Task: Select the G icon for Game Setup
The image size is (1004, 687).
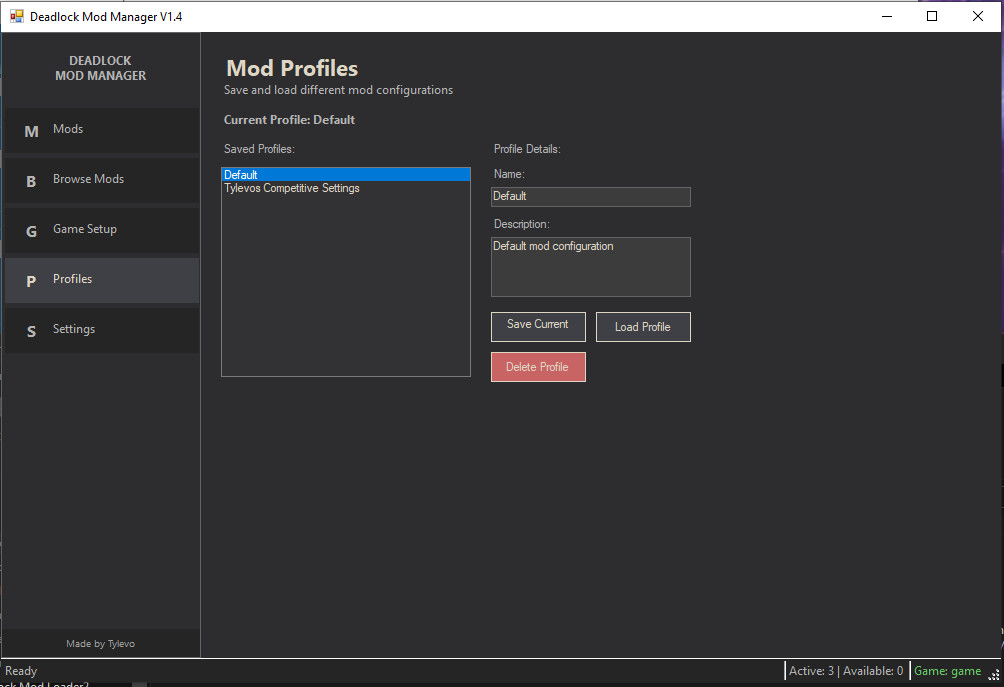Action: [x=31, y=229]
